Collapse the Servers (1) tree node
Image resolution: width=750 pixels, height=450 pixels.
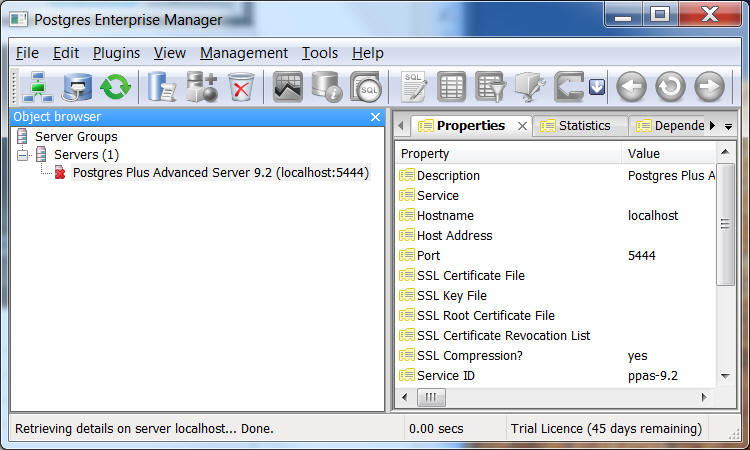22,155
